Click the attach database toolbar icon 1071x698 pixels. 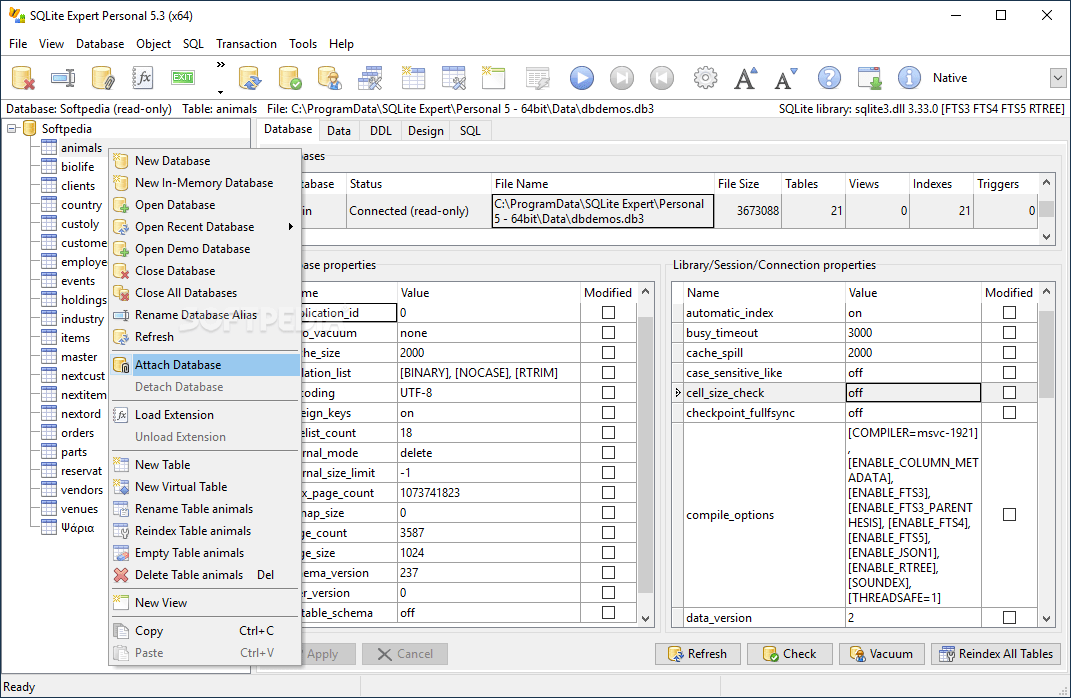pos(102,78)
